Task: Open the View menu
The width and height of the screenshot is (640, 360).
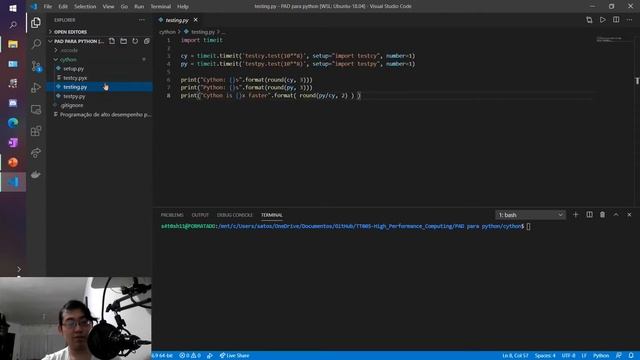Action: pyautogui.click(x=108, y=7)
